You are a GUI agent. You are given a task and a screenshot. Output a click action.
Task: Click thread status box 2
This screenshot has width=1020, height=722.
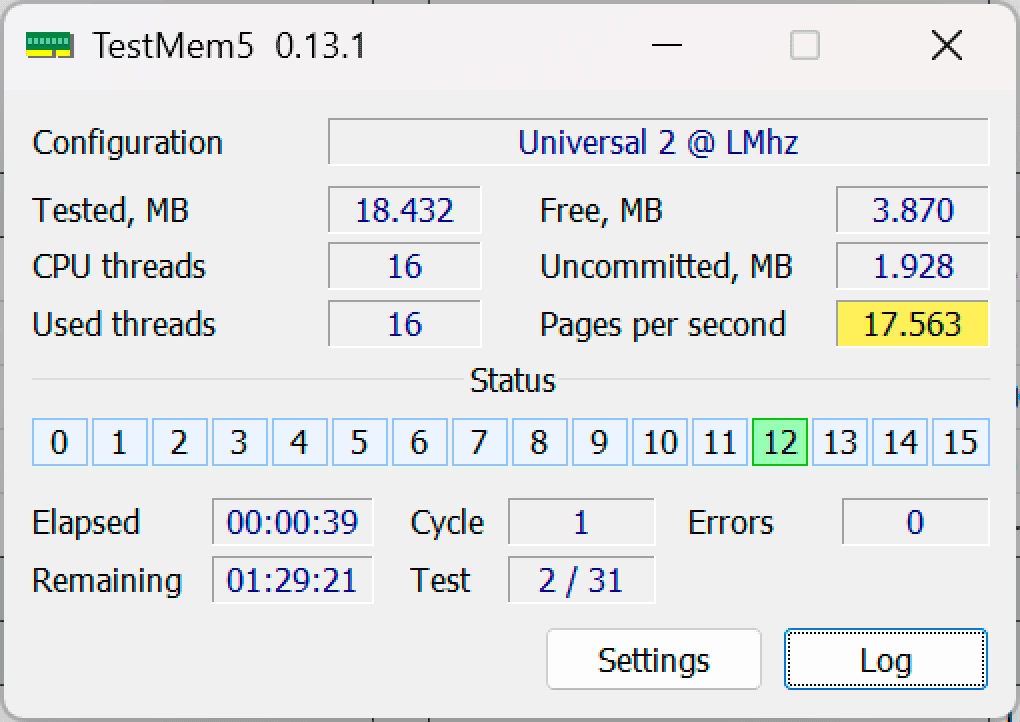180,442
